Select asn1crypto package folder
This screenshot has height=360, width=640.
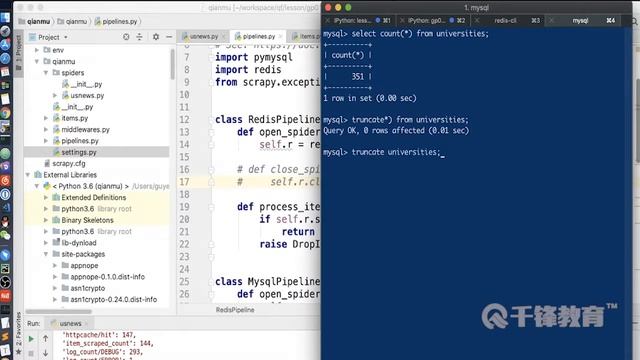click(x=83, y=288)
